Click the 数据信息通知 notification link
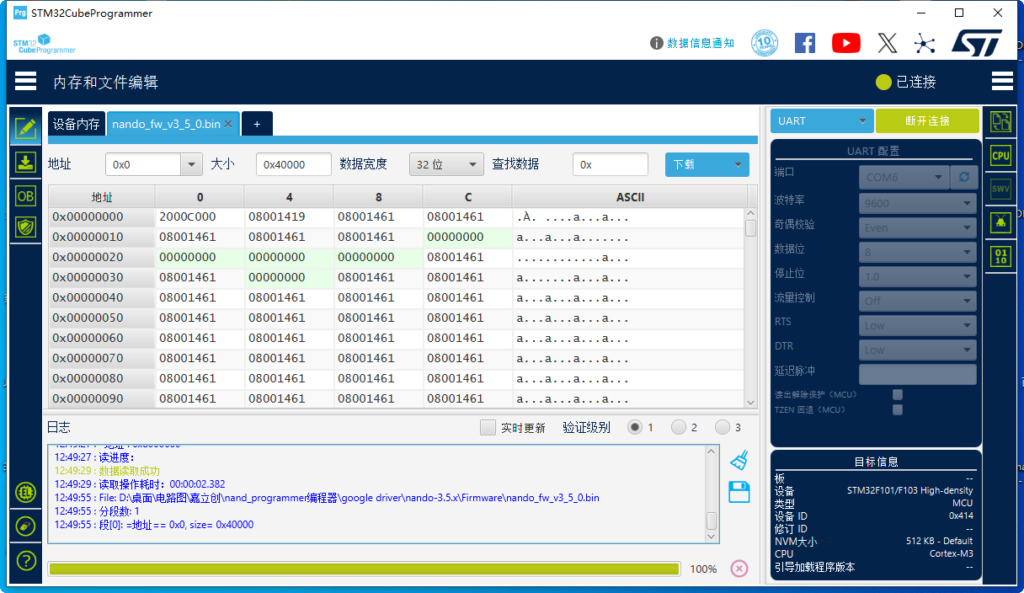 [x=700, y=43]
